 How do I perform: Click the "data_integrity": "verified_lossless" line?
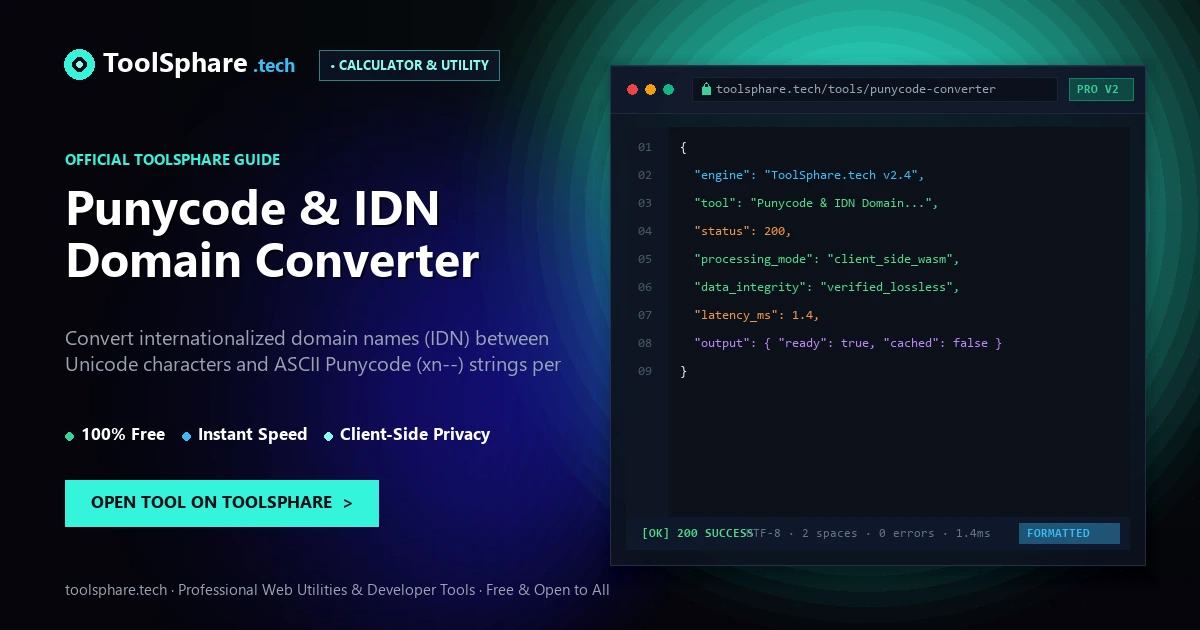click(827, 287)
